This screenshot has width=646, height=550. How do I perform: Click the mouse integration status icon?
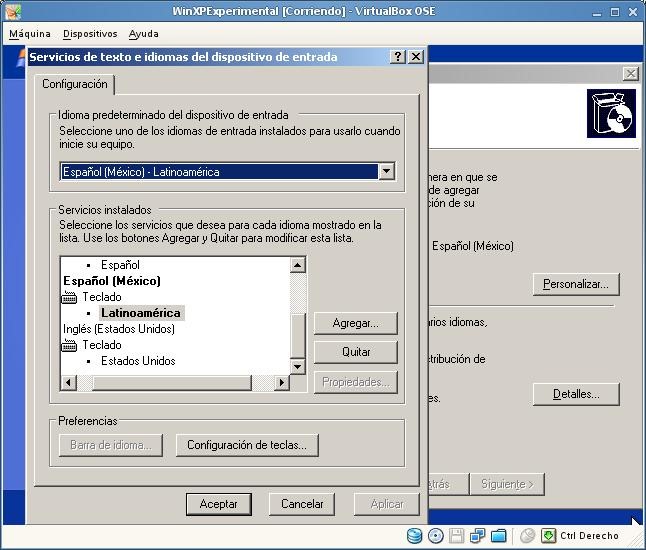527,536
